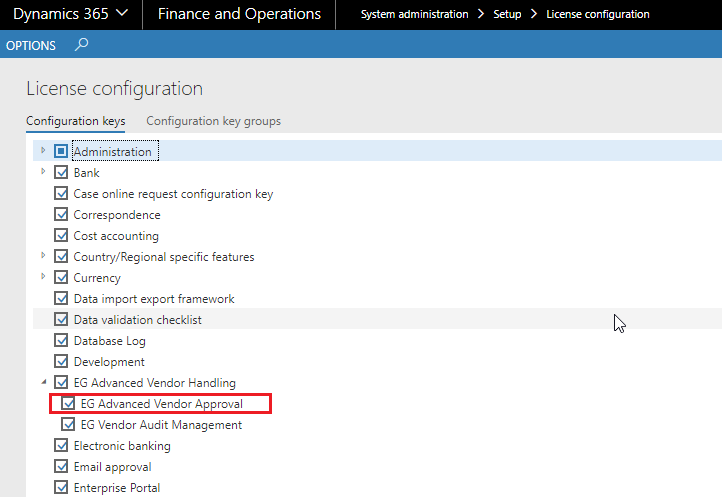
Task: Expand the Bank node
Action: pyautogui.click(x=43, y=171)
